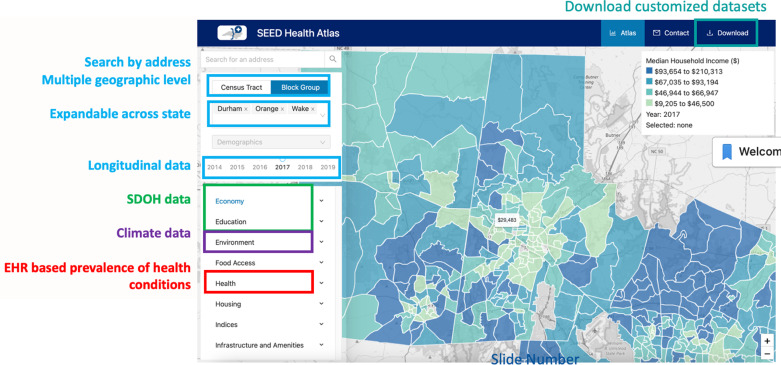Expand the Environment category

(321, 242)
